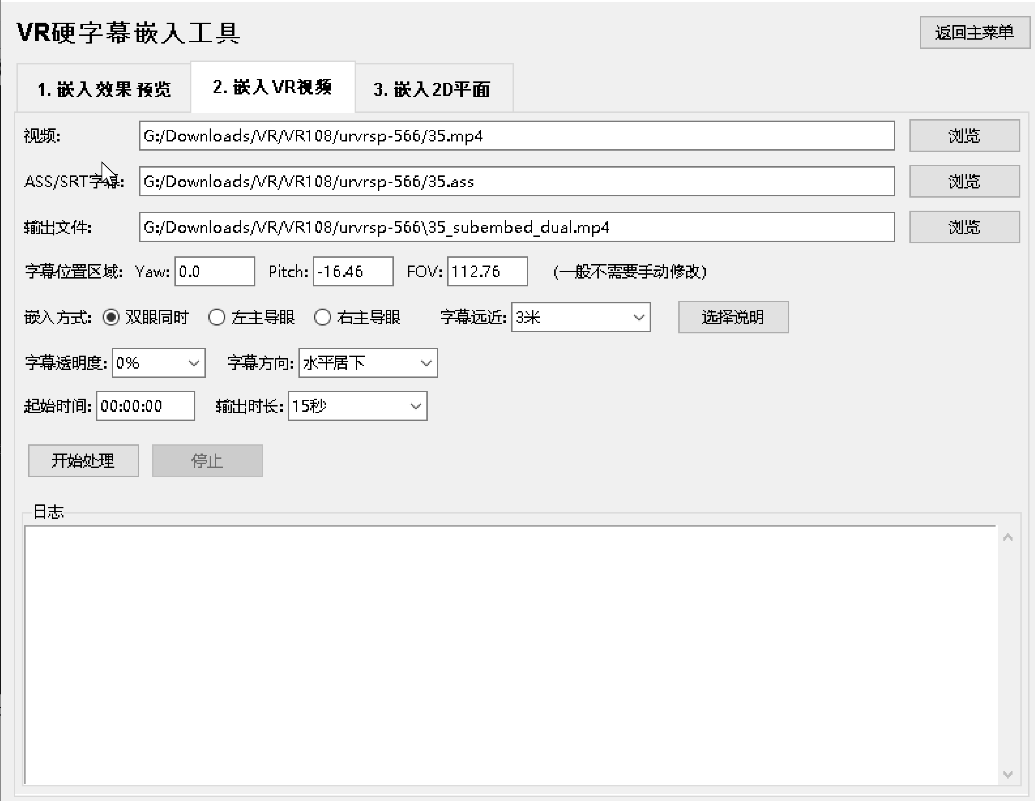Click the 起始时间 field showing 00:00:00
Viewport: 1035px width, 801px height.
click(145, 406)
